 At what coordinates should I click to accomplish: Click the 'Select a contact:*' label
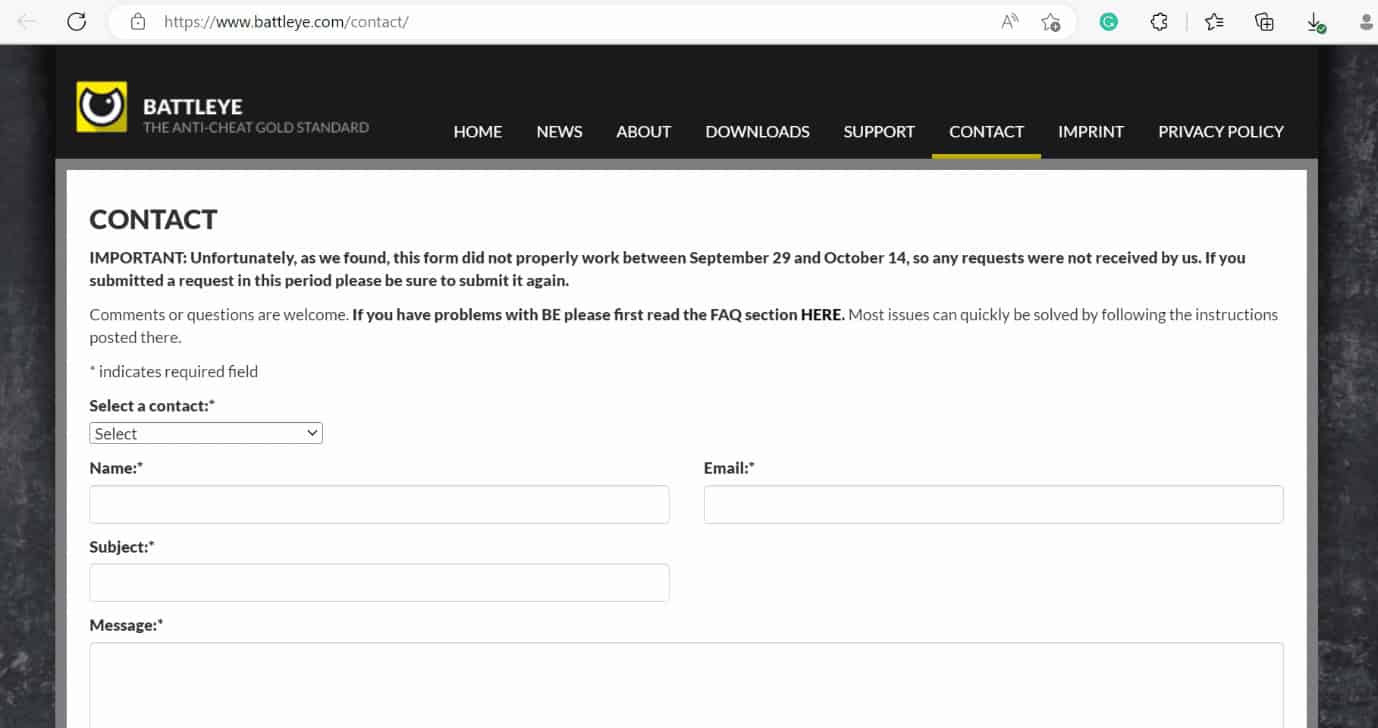coord(152,405)
